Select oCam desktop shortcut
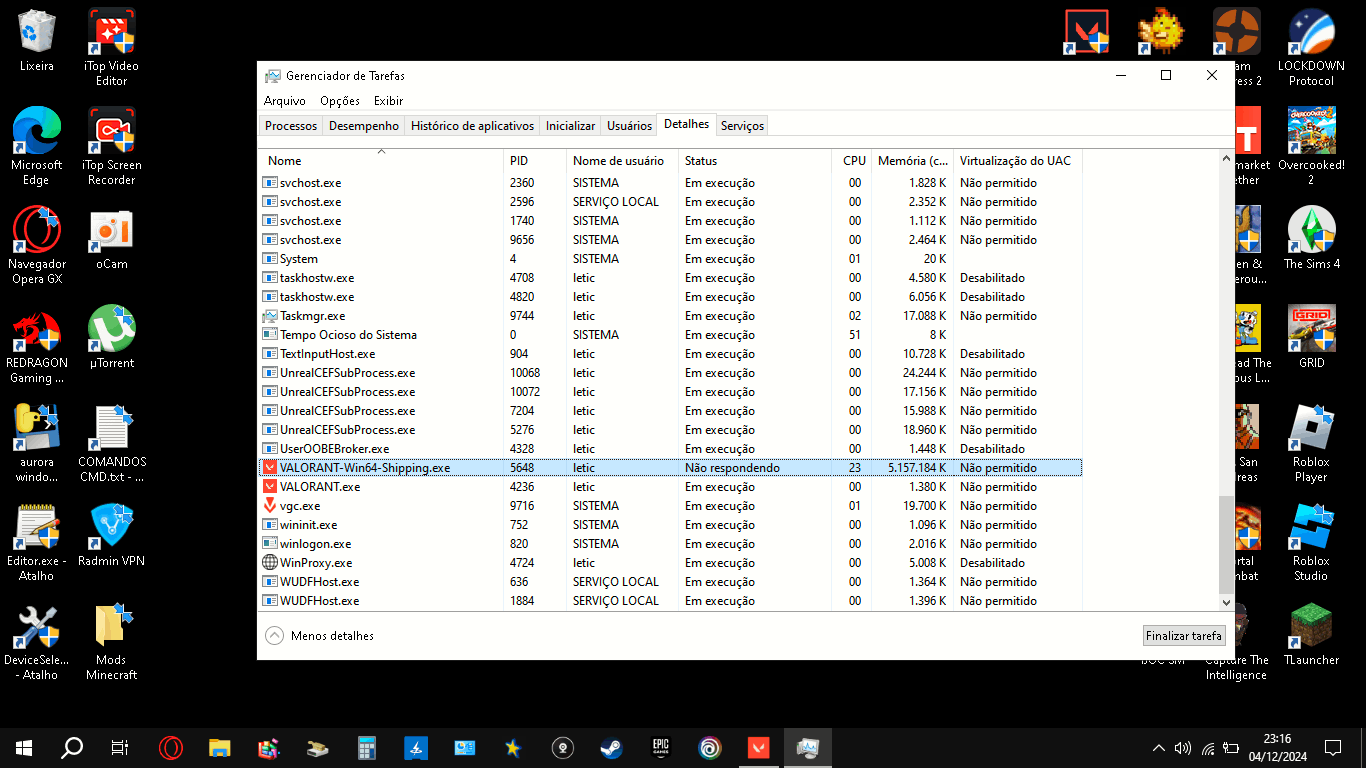 tap(111, 238)
